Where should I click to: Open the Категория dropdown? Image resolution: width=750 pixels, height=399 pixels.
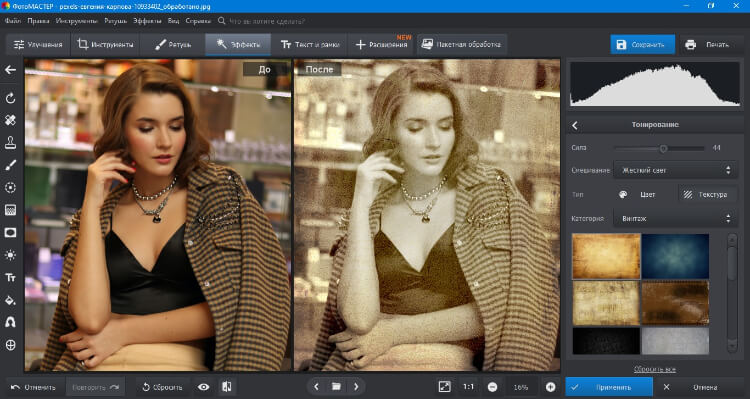675,219
